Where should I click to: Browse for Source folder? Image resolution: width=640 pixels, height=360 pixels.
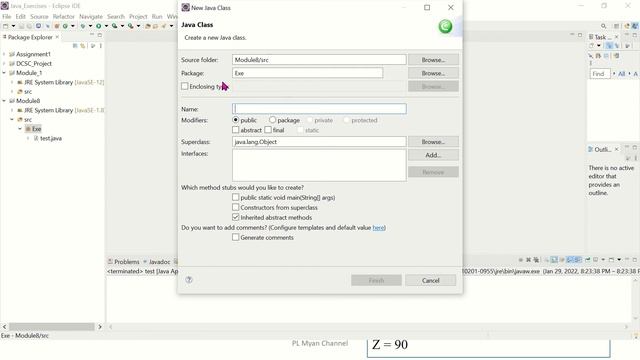click(x=433, y=60)
